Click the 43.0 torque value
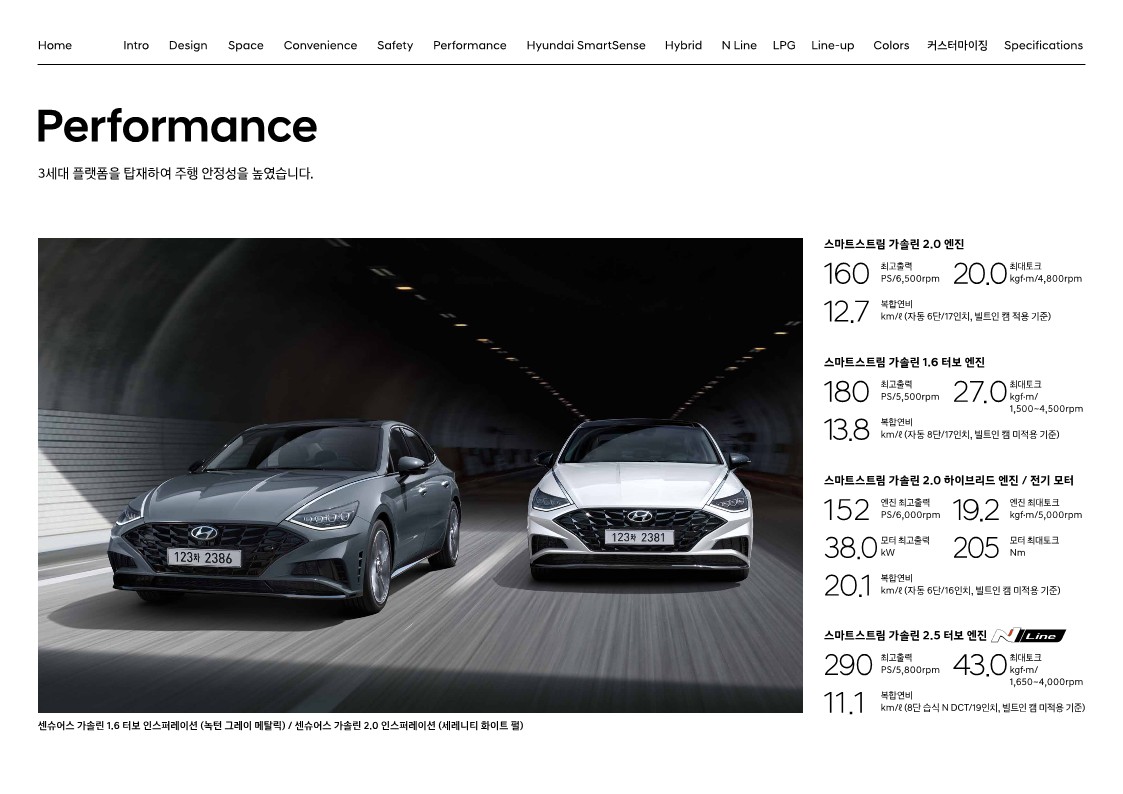Screen dimensions: 1123x794 (x=979, y=665)
